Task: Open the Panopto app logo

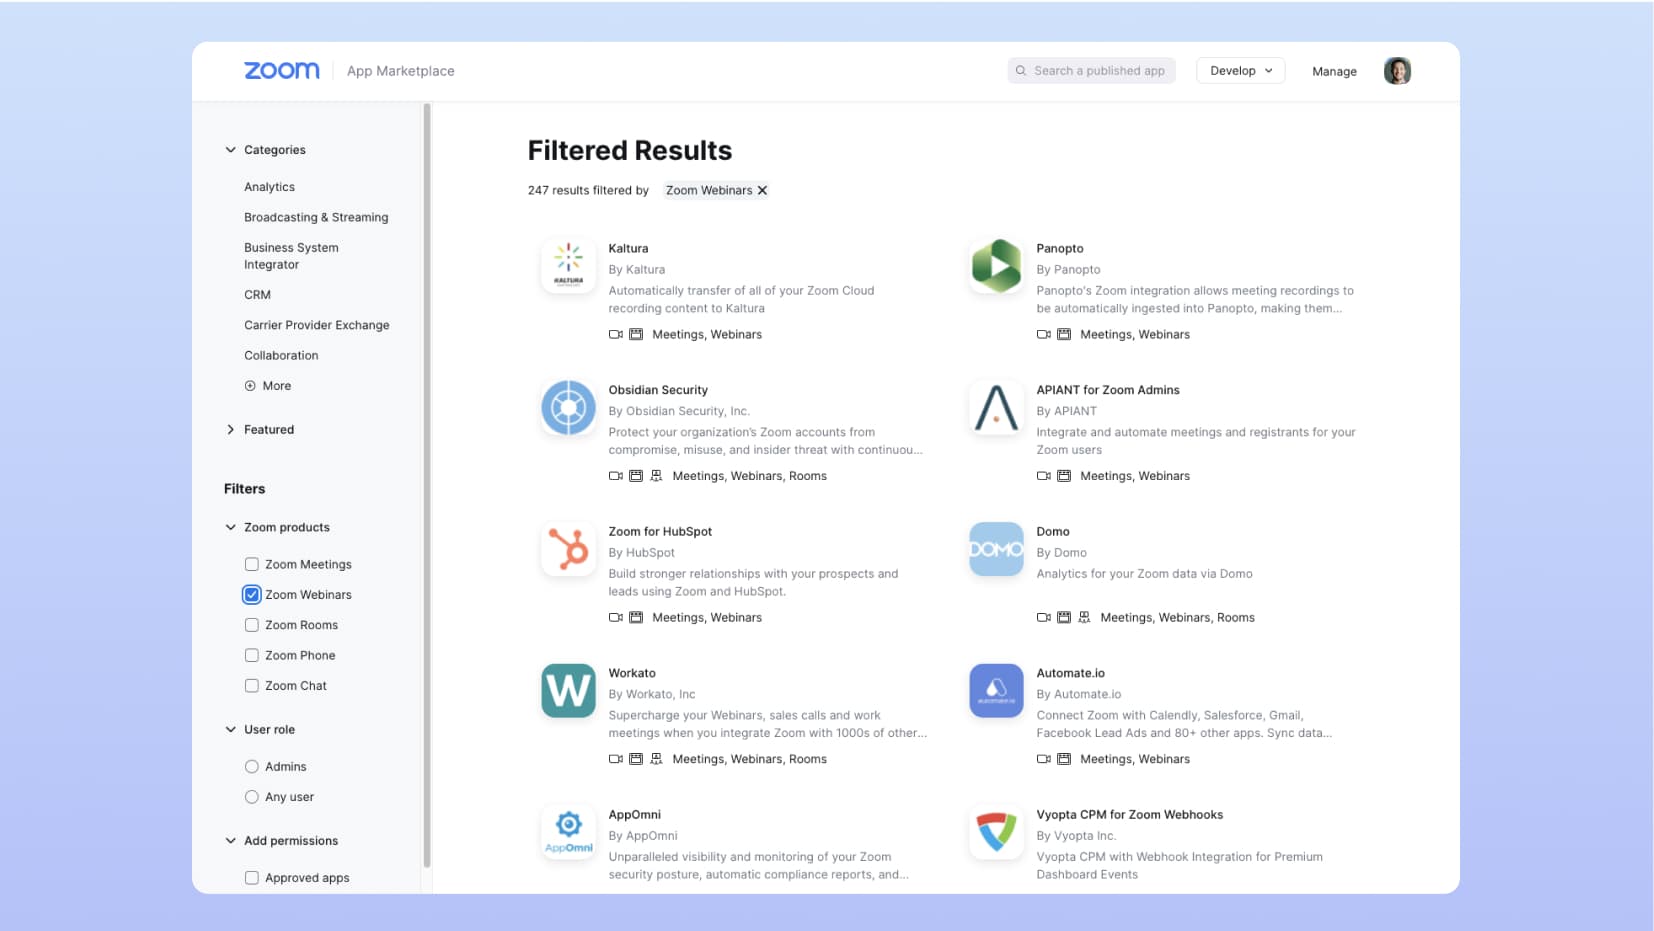Action: (996, 266)
